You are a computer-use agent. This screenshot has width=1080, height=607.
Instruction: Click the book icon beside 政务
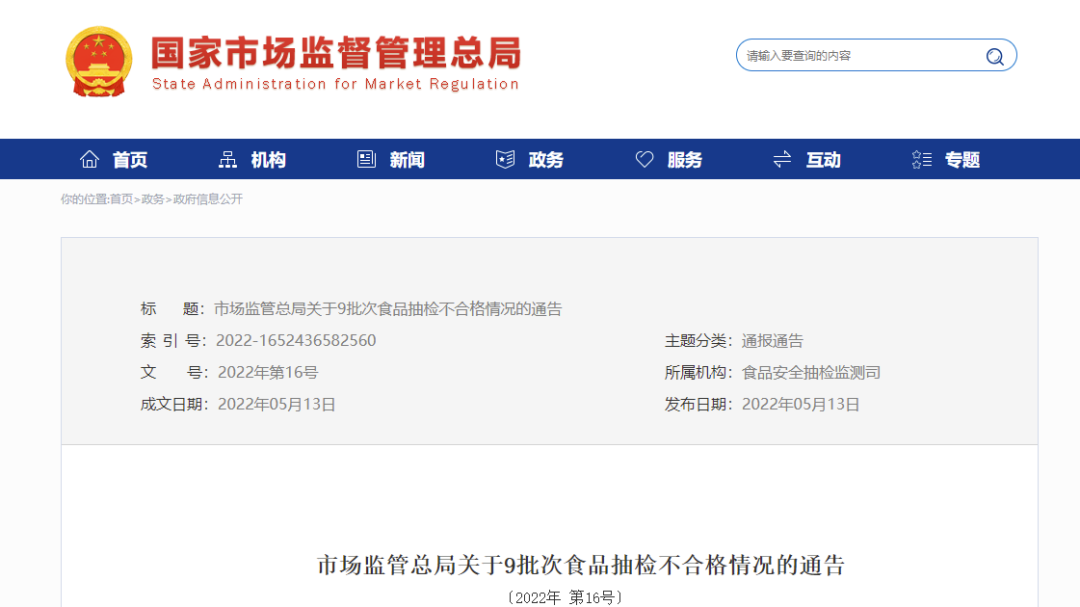point(505,159)
